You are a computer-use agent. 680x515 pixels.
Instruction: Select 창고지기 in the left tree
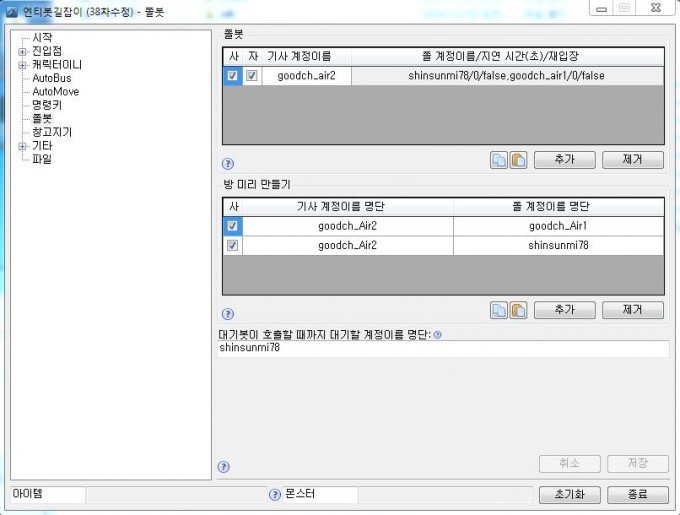click(52, 132)
